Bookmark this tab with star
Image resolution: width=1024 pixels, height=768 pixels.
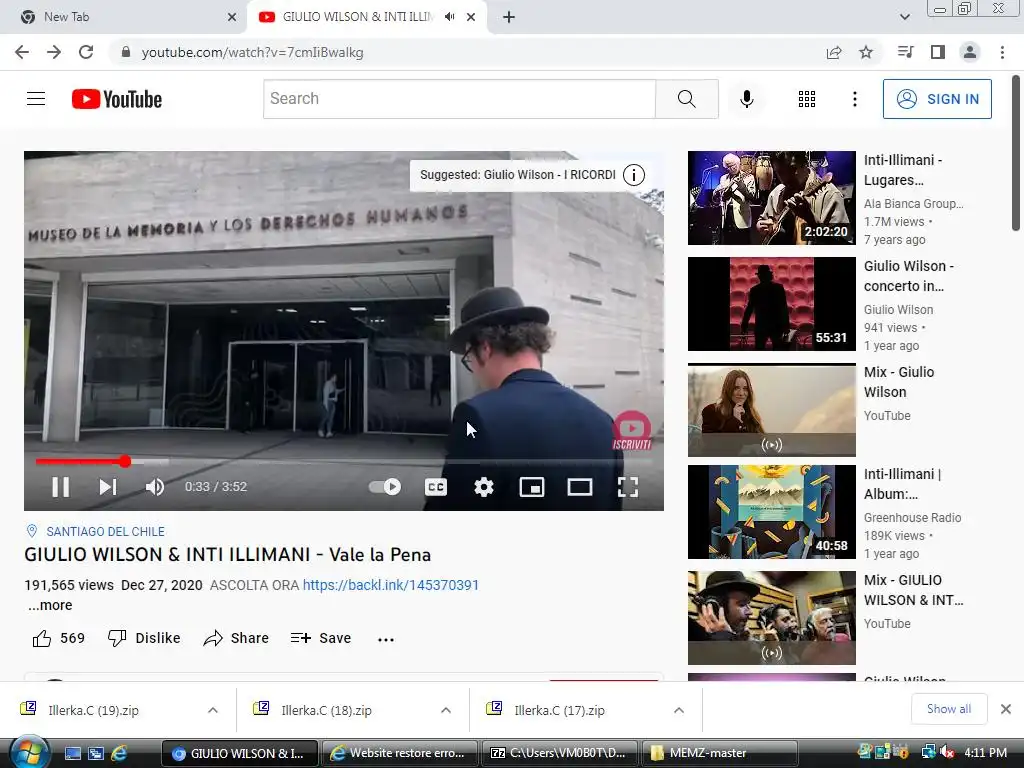pyautogui.click(x=866, y=52)
